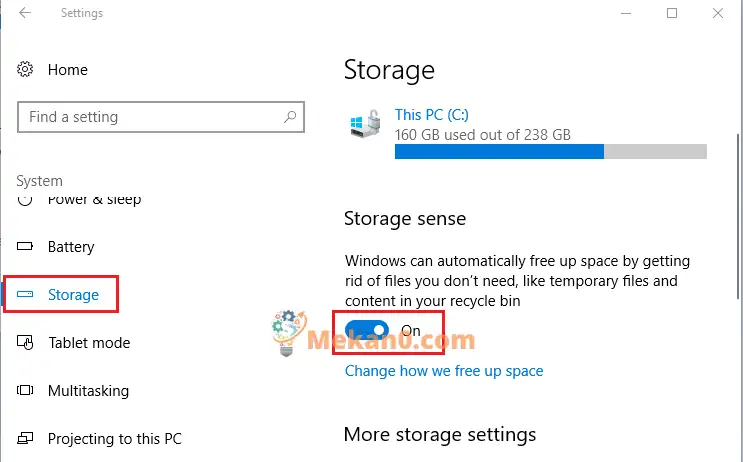Image resolution: width=743 pixels, height=462 pixels.
Task: Select Tablet mode in sidebar
Action: click(89, 342)
